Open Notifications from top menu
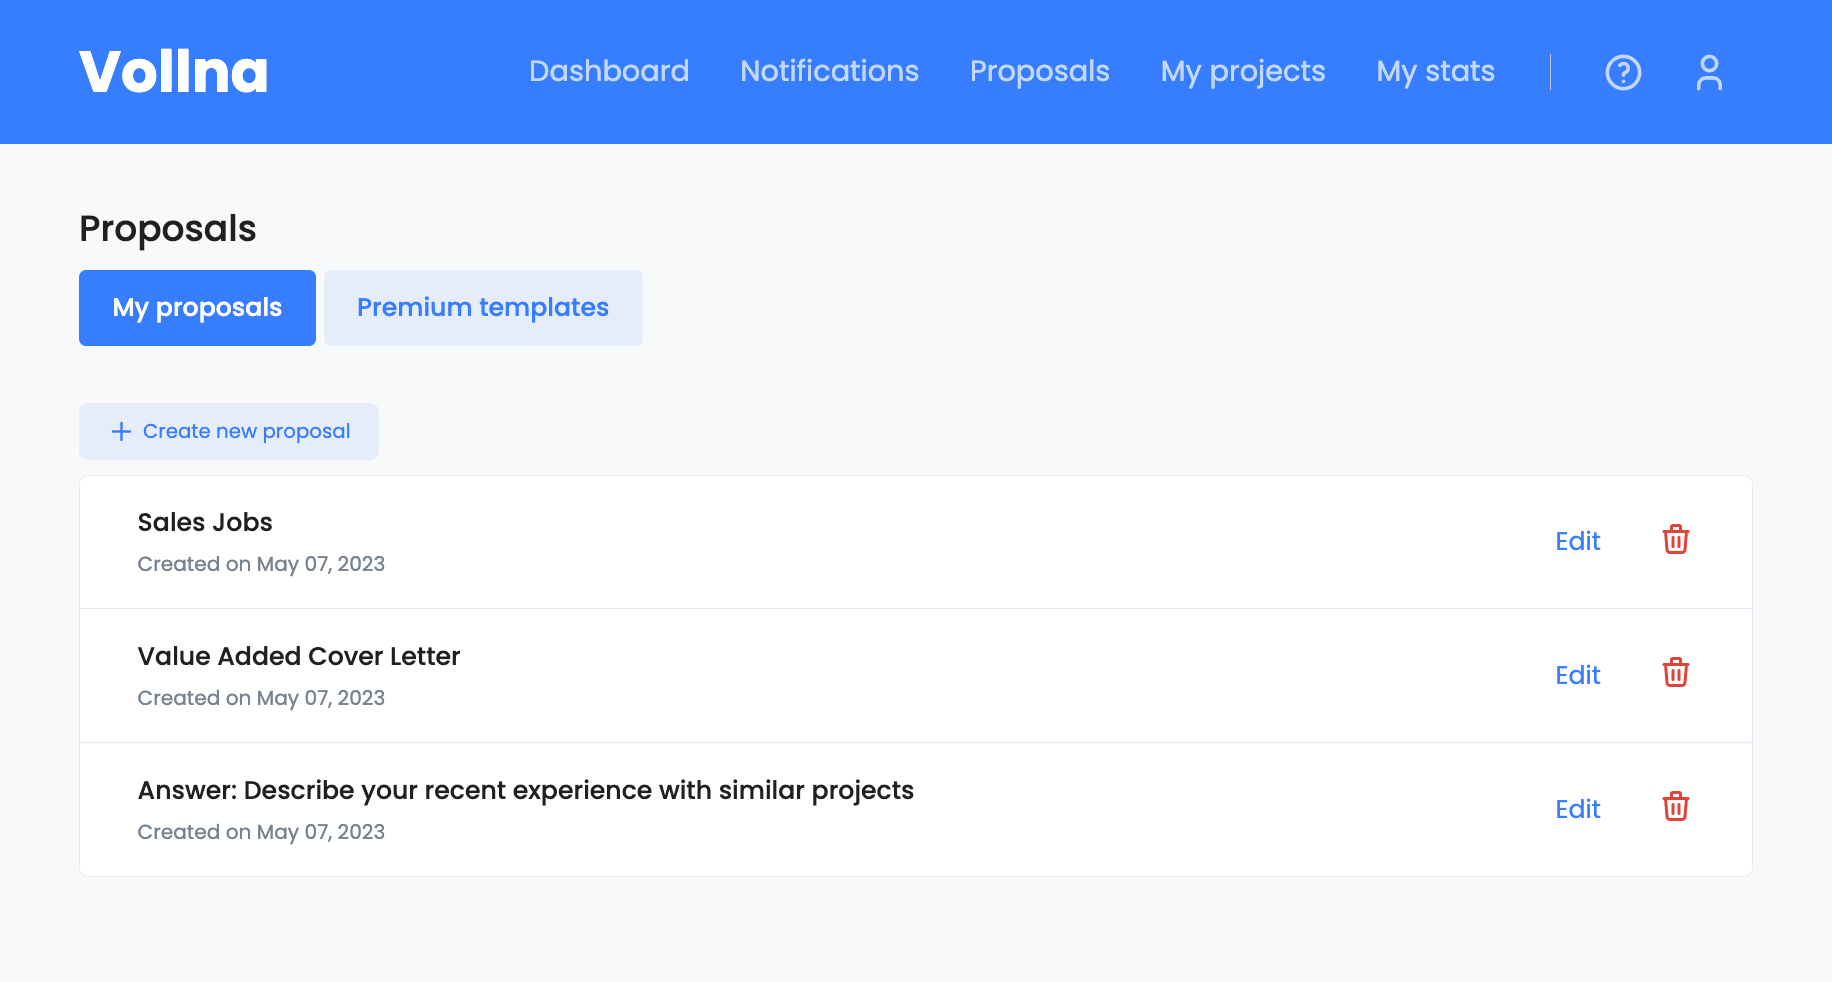Viewport: 1832px width, 982px height. click(829, 71)
